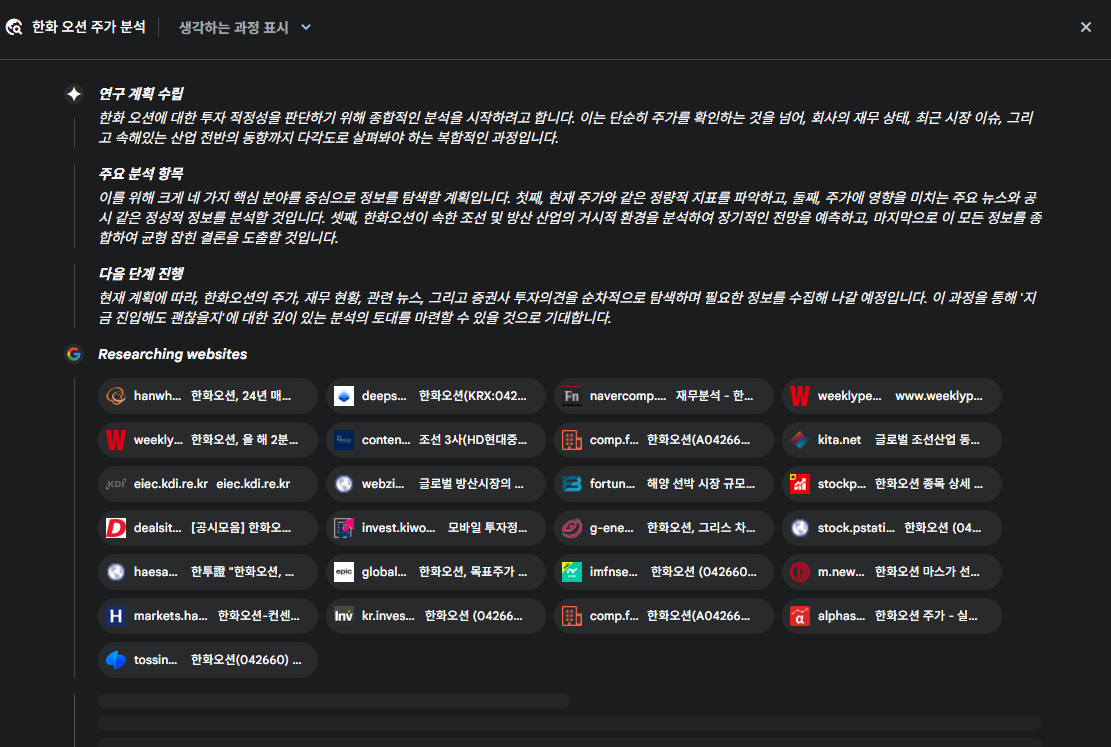Click the red W favicon on weekly... chip

click(115, 439)
